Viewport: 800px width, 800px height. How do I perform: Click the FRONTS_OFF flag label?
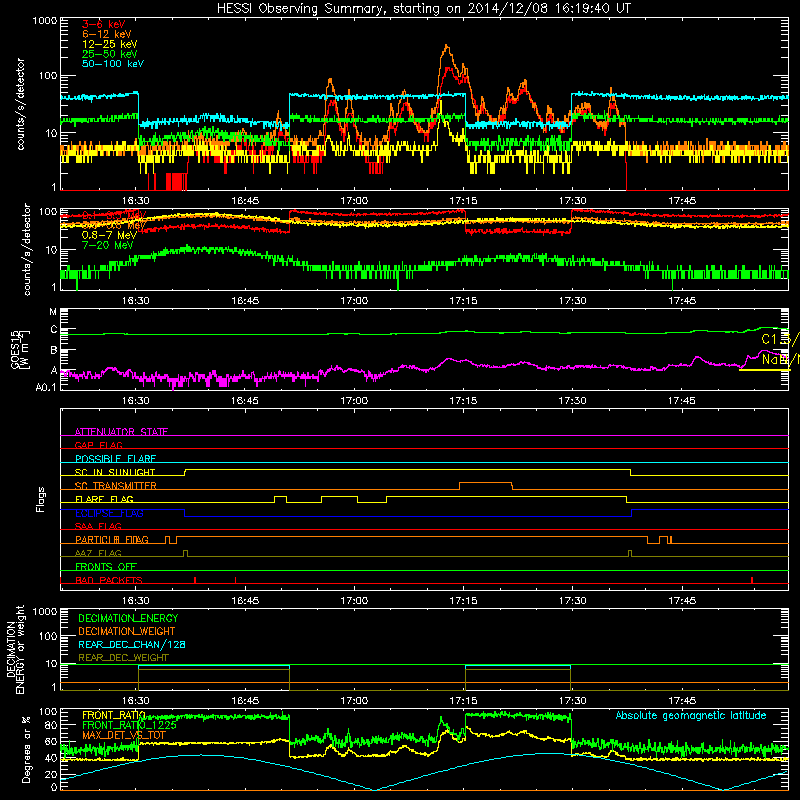tap(106, 567)
